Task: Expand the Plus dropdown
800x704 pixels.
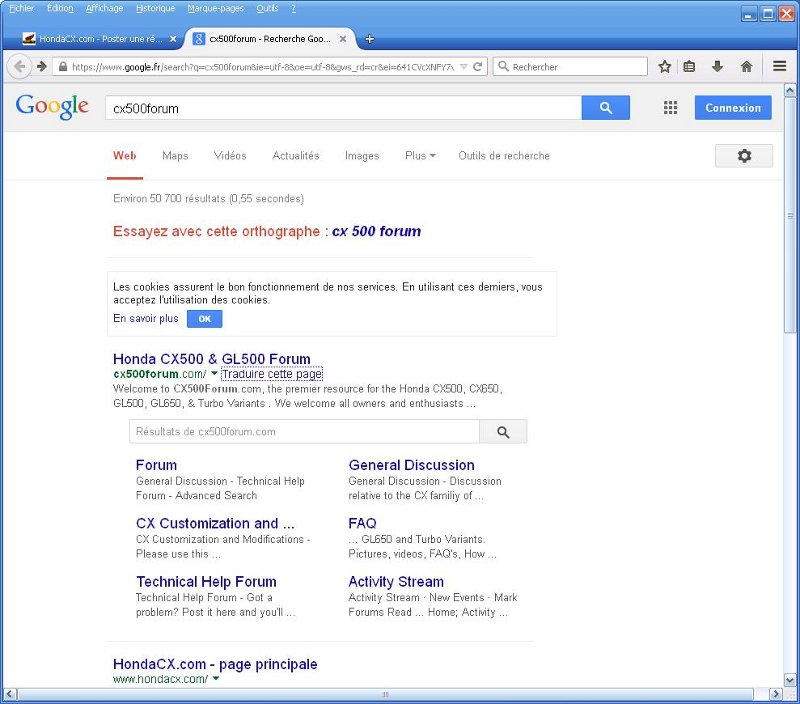Action: point(420,156)
